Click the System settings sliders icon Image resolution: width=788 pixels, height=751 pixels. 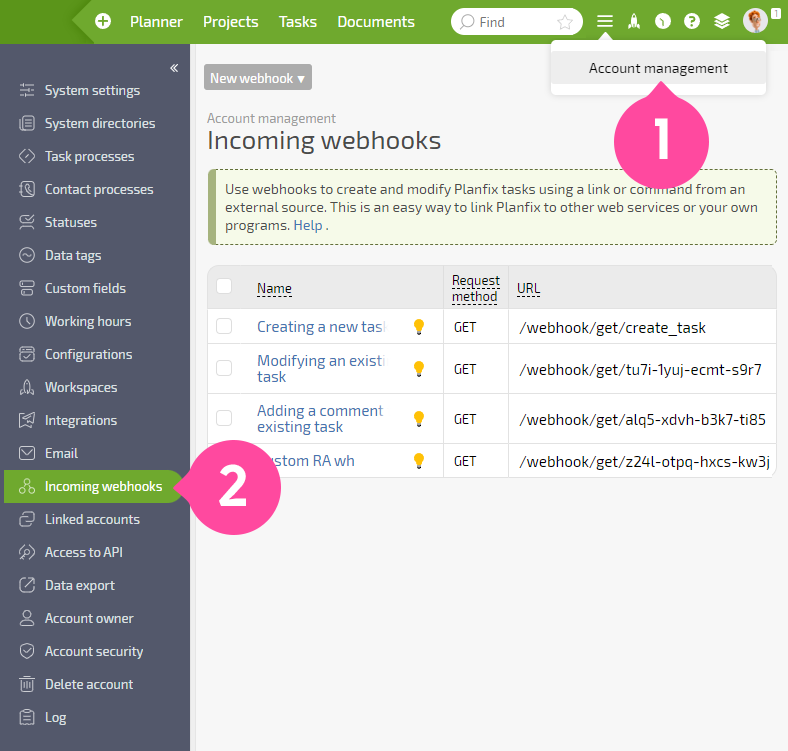27,90
